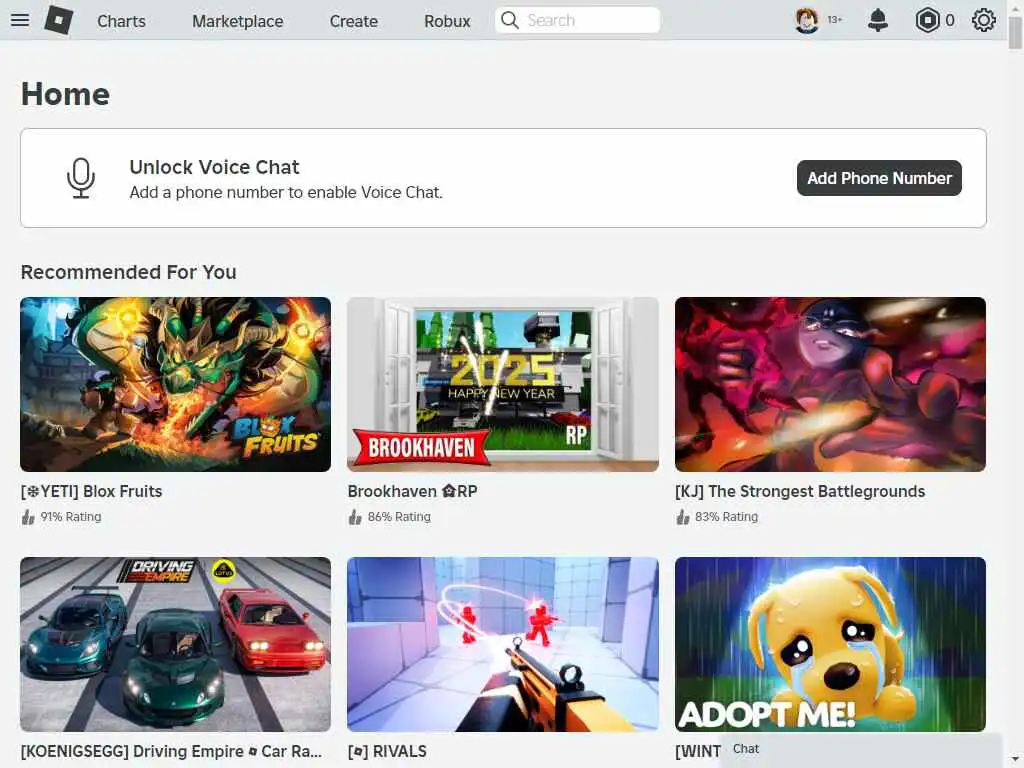Open the RIVALS title link
Viewport: 1024px width, 768px height.
[x=387, y=751]
